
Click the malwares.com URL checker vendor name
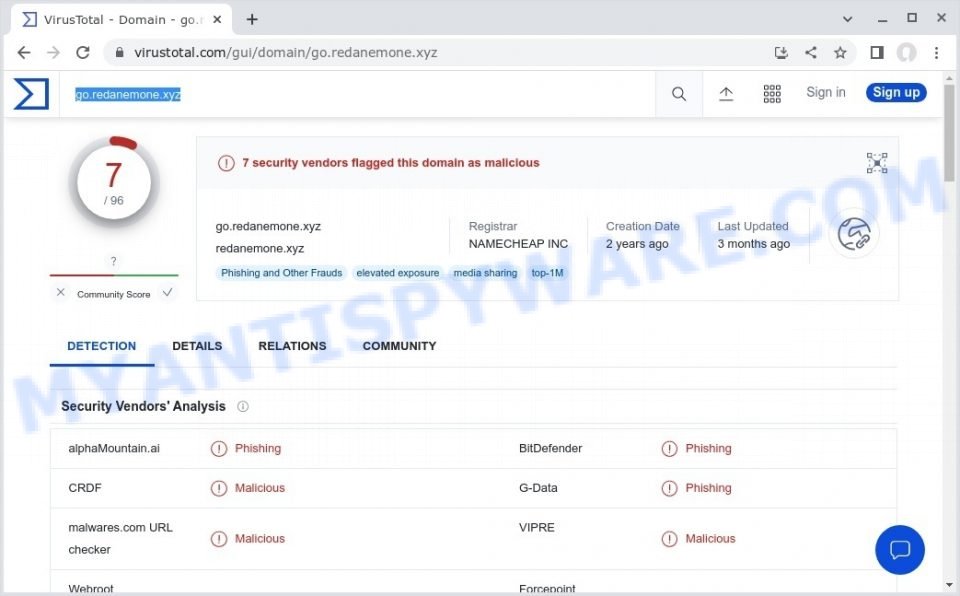point(121,538)
